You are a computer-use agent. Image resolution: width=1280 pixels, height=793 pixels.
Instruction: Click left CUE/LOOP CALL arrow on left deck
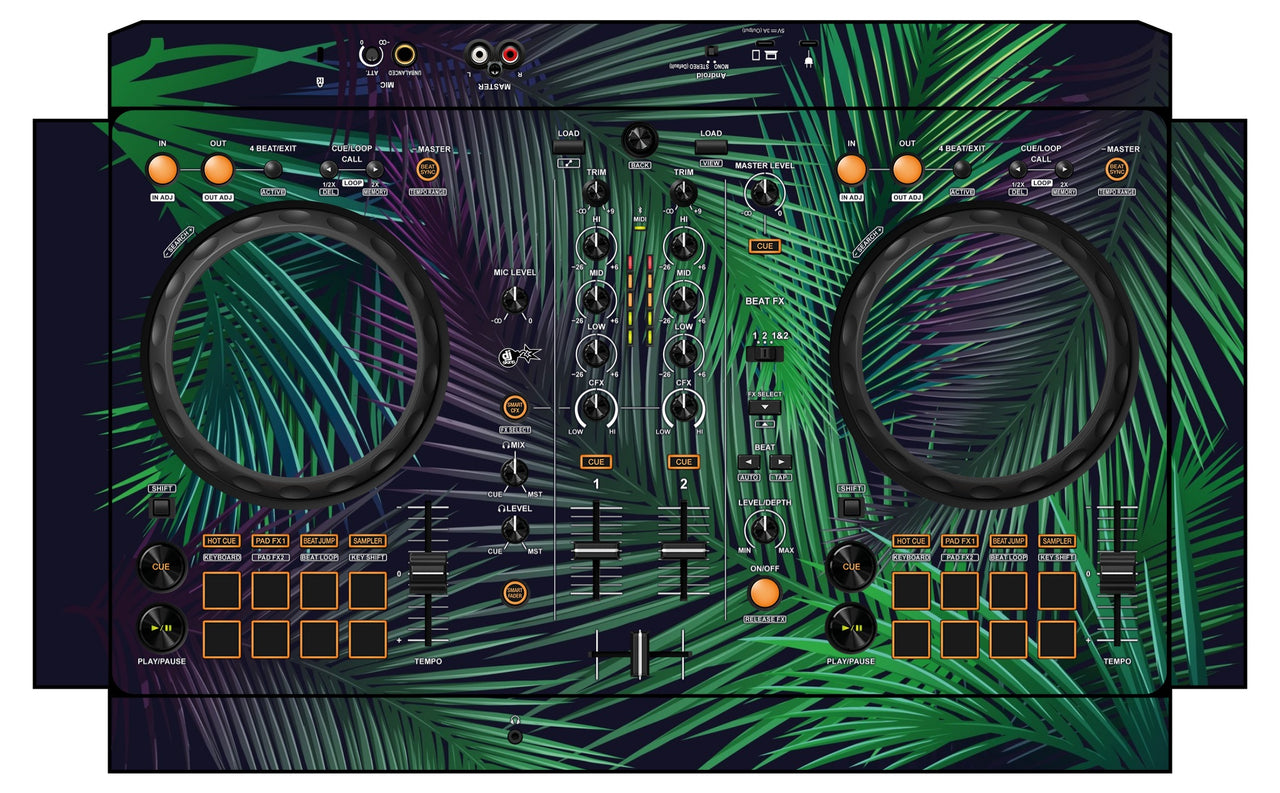point(327,169)
